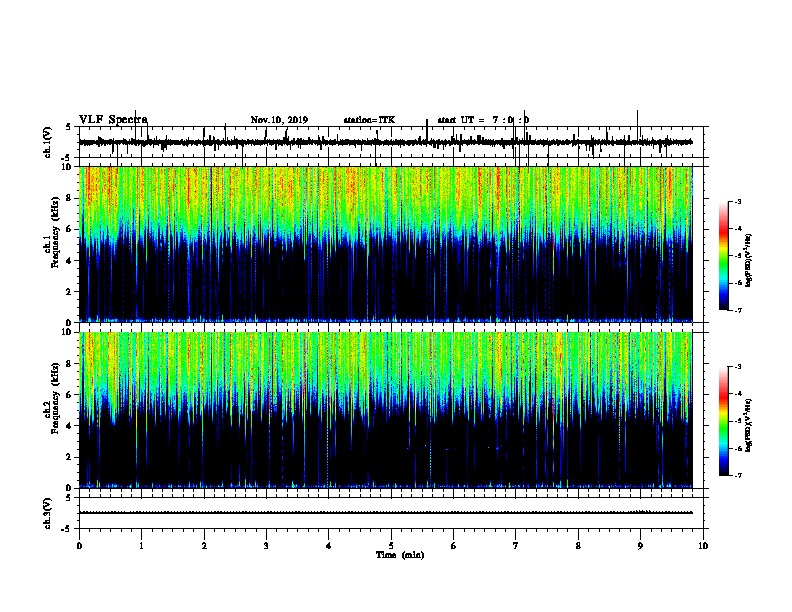Viewport: 792px width, 612px height.
Task: Click tick label "0" on the Time axis
Action: tap(79, 546)
